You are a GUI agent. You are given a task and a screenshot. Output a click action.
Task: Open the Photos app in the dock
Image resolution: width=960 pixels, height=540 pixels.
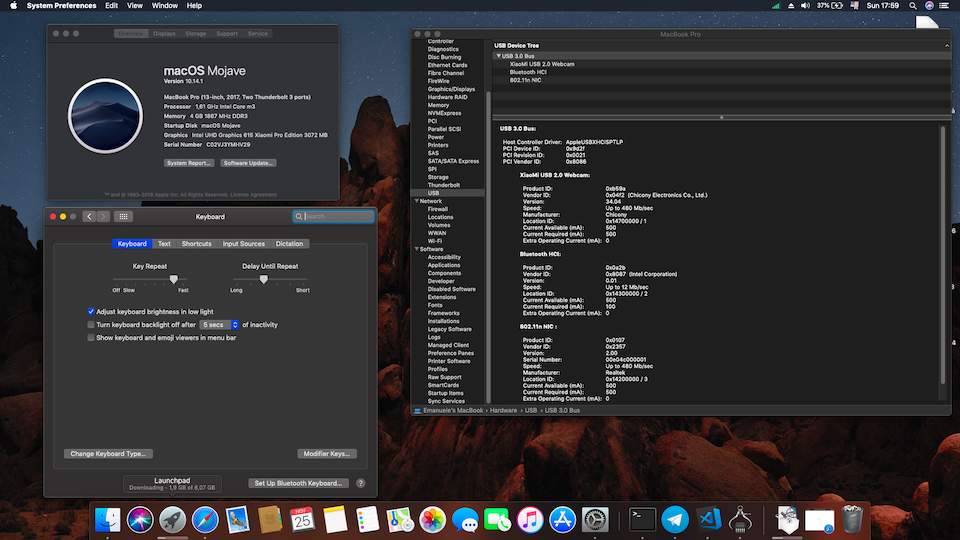(432, 519)
